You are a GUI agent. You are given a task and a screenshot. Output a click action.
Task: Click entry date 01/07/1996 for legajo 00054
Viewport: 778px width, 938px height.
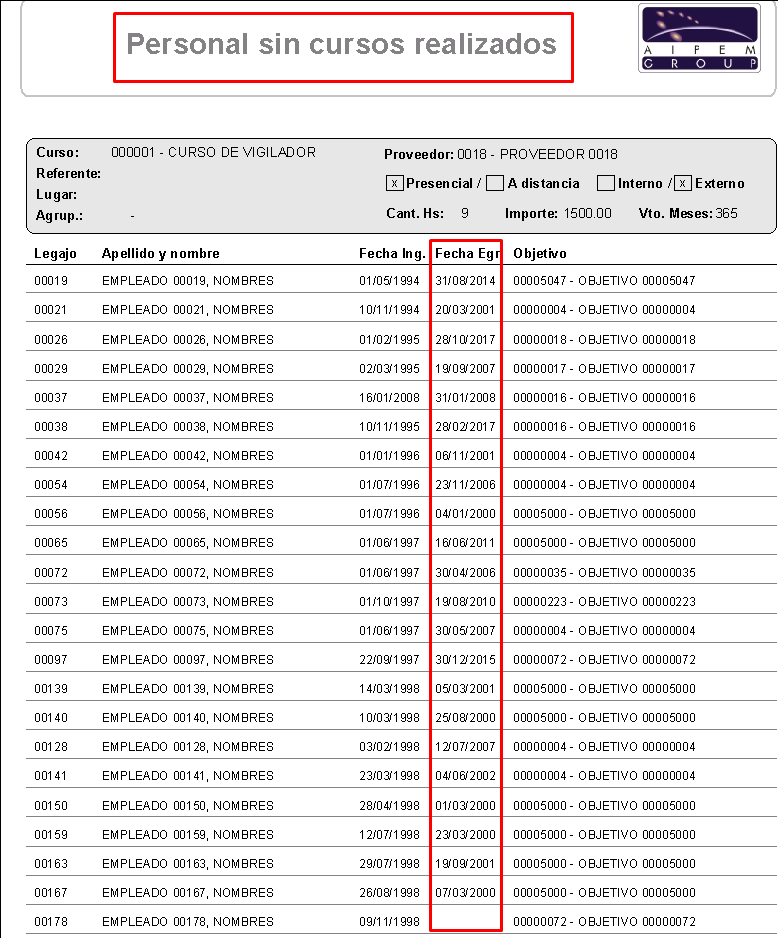(389, 485)
